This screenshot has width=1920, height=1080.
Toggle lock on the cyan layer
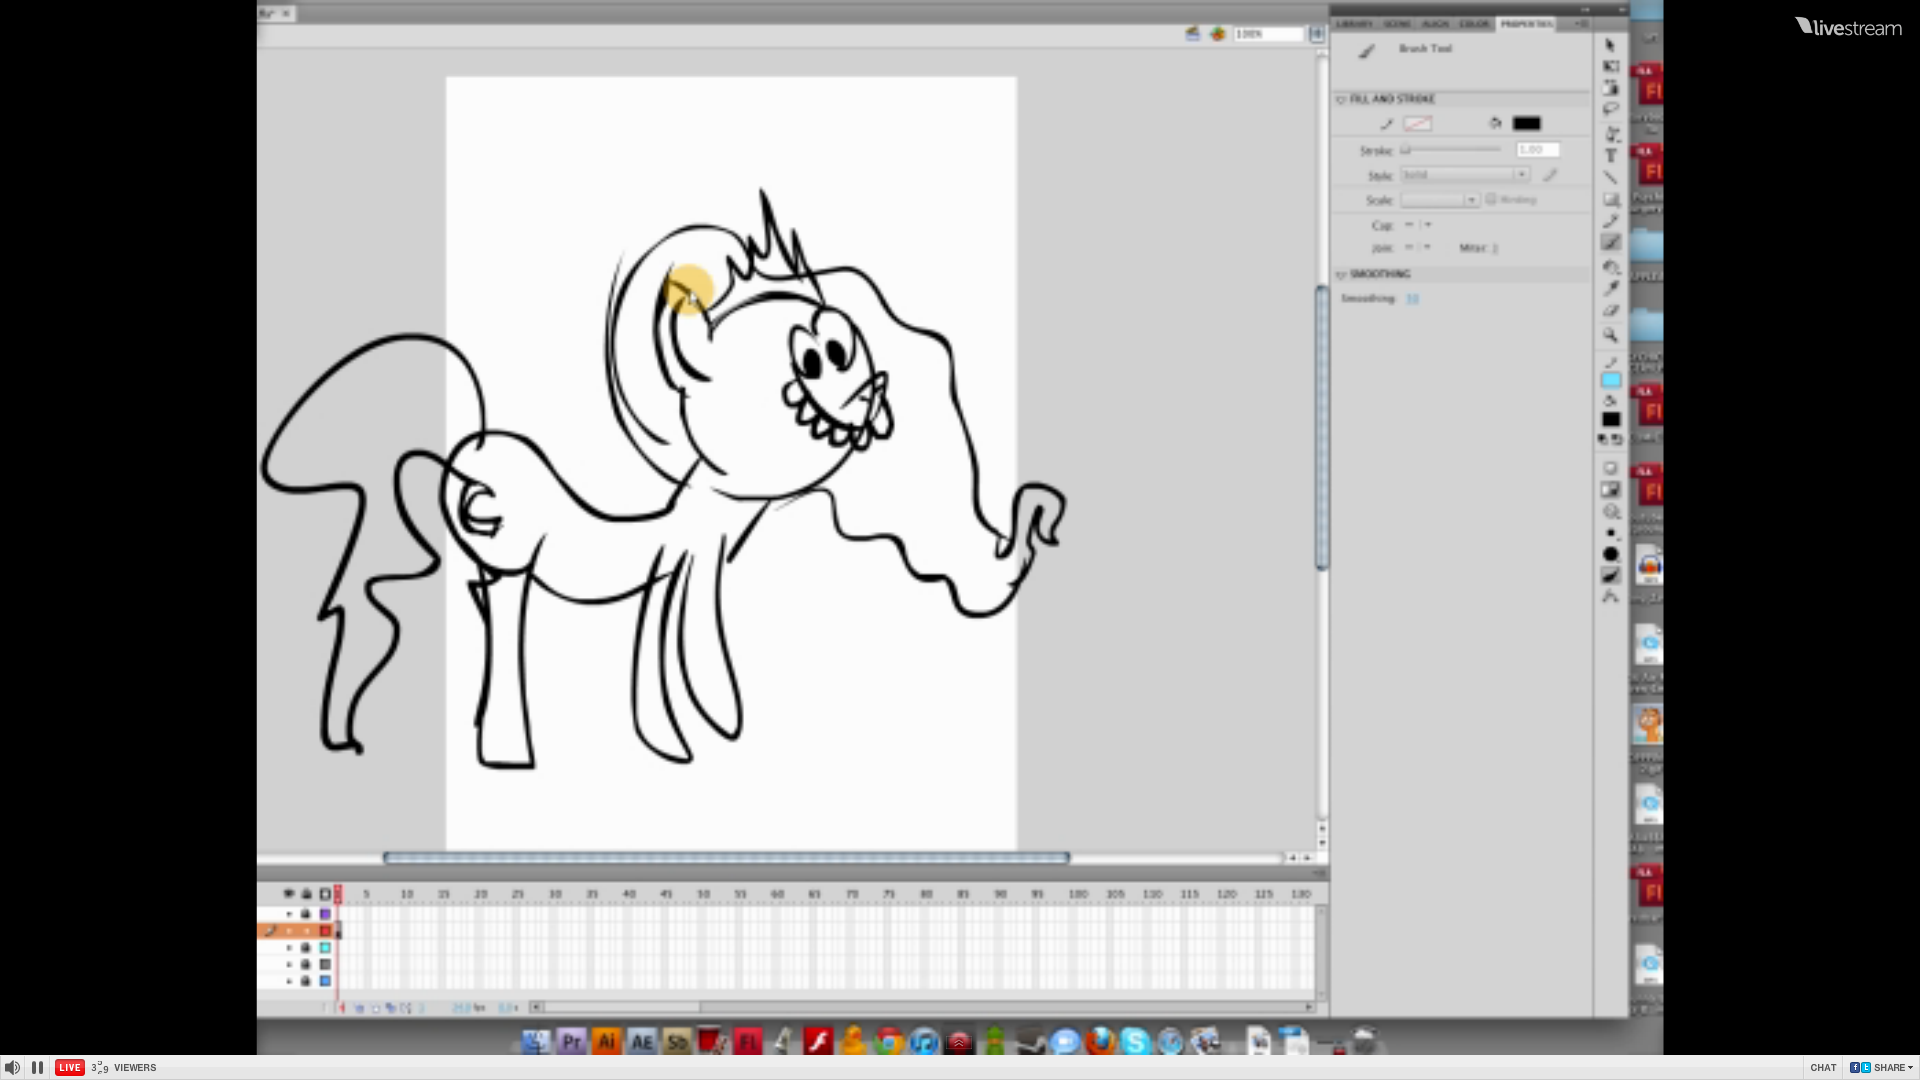[306, 948]
